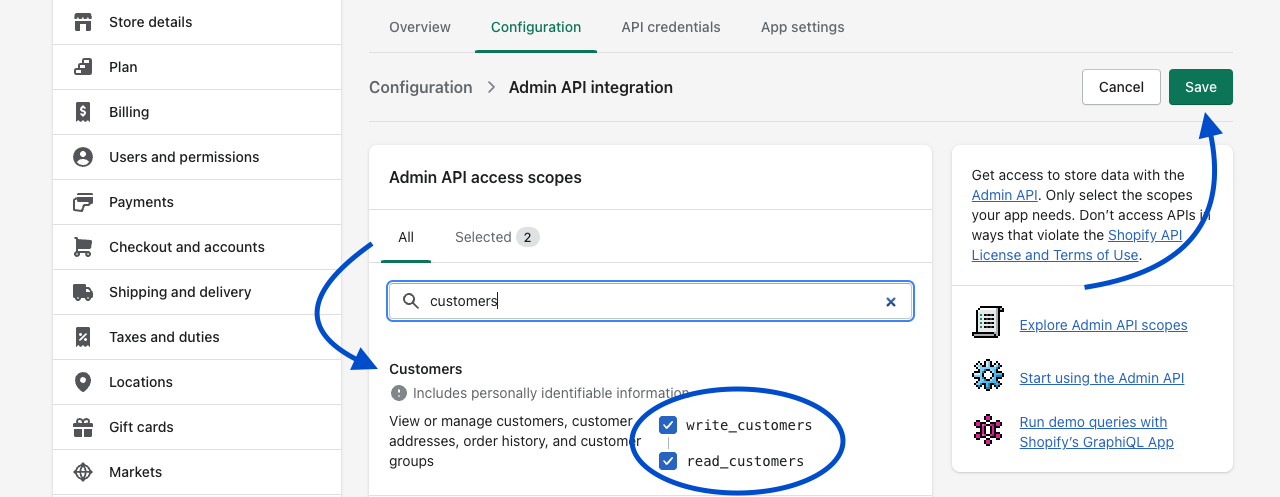The width and height of the screenshot is (1280, 497).
Task: Click the Admin API access scopes heading
Action: coord(485,177)
